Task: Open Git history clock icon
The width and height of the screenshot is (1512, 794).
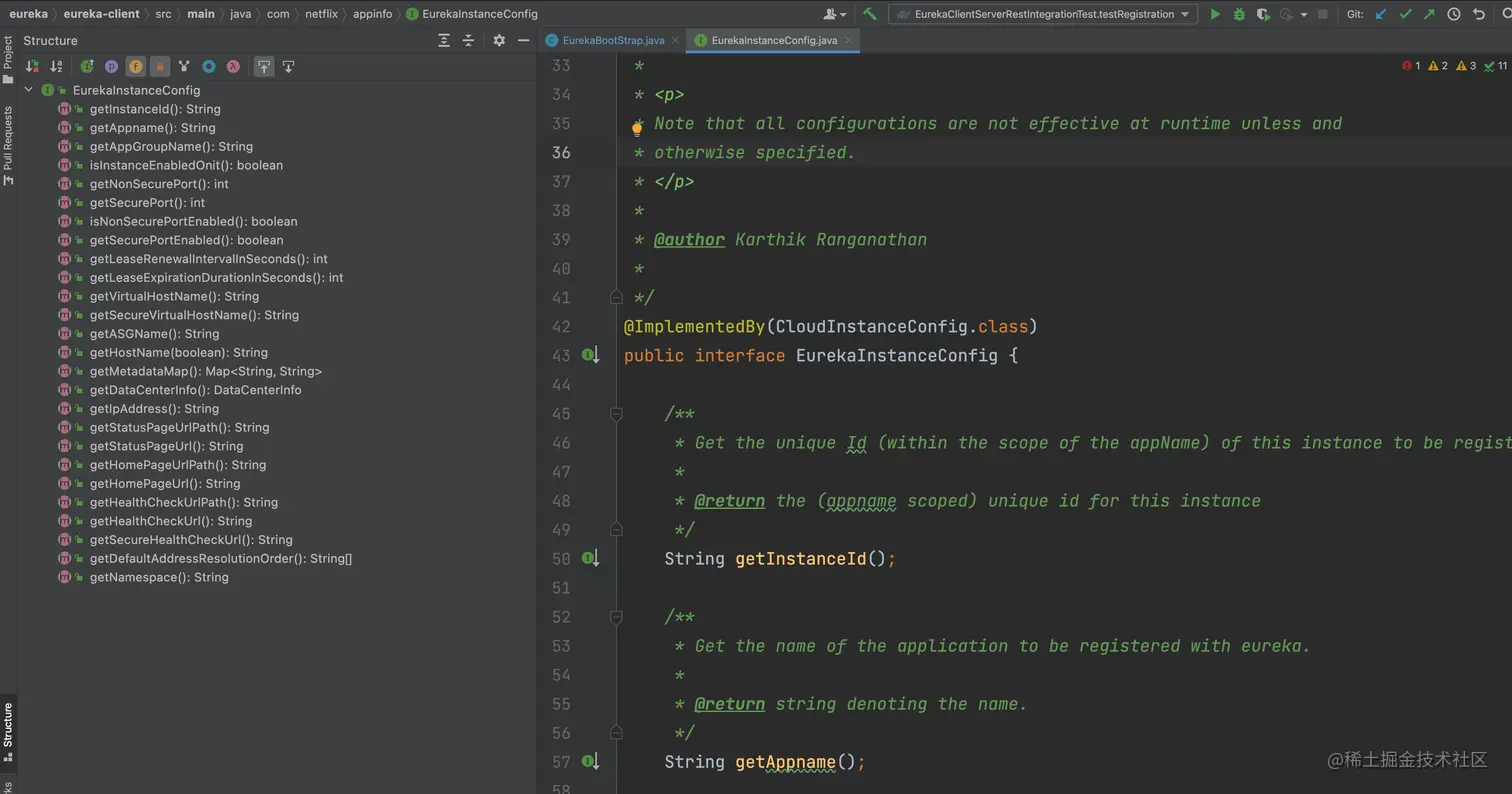Action: pyautogui.click(x=1454, y=14)
